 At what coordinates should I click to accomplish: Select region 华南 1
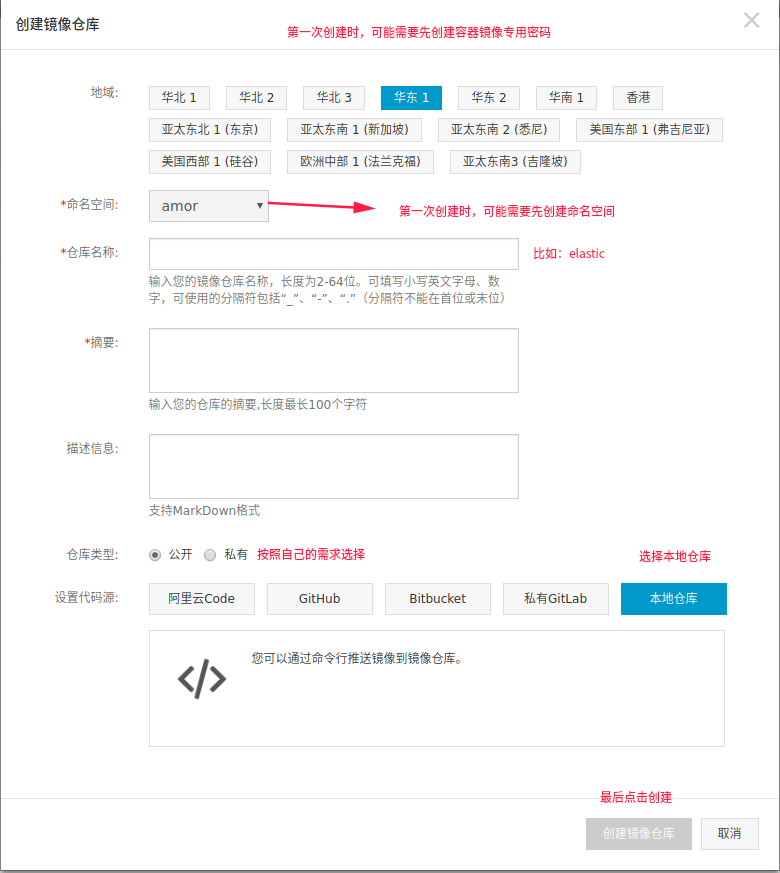pyautogui.click(x=566, y=98)
